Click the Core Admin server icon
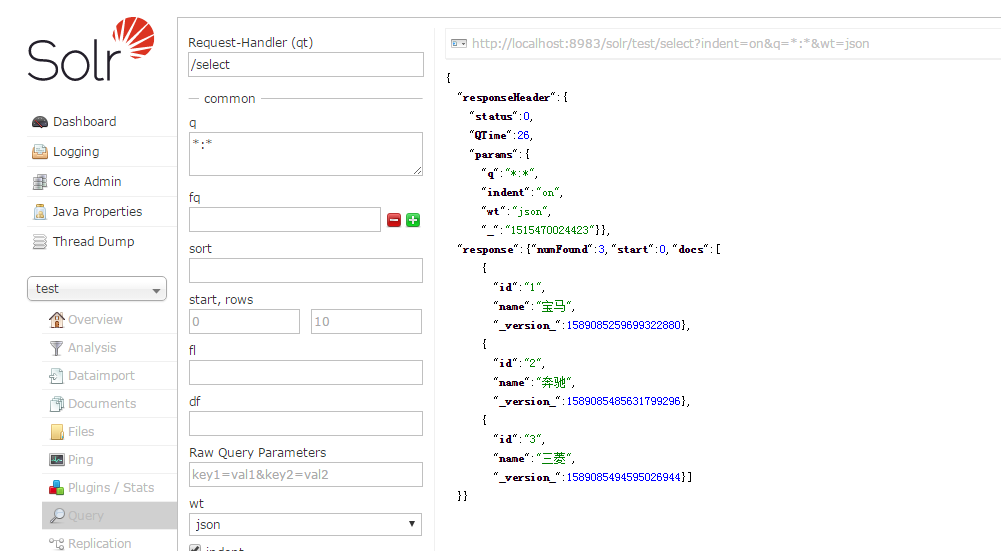 coord(40,182)
